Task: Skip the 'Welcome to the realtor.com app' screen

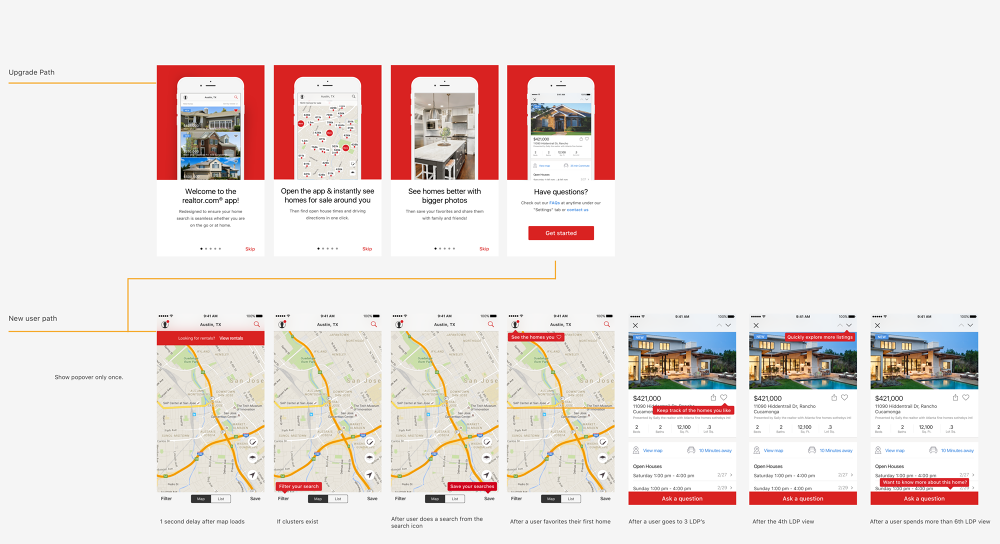Action: 250,249
